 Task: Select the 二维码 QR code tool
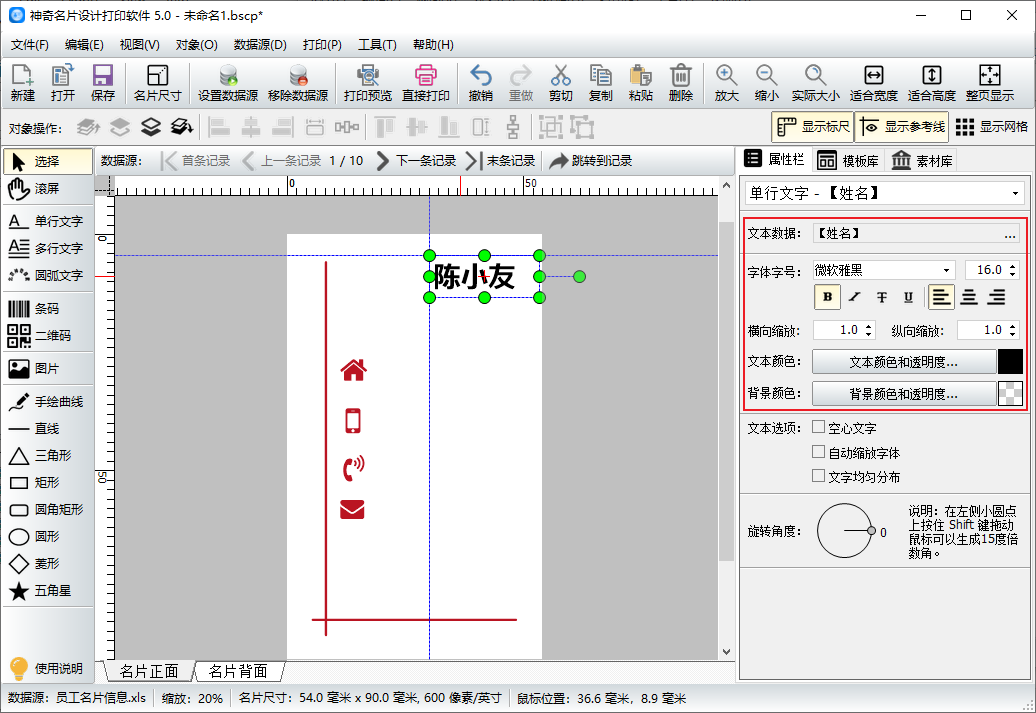48,336
